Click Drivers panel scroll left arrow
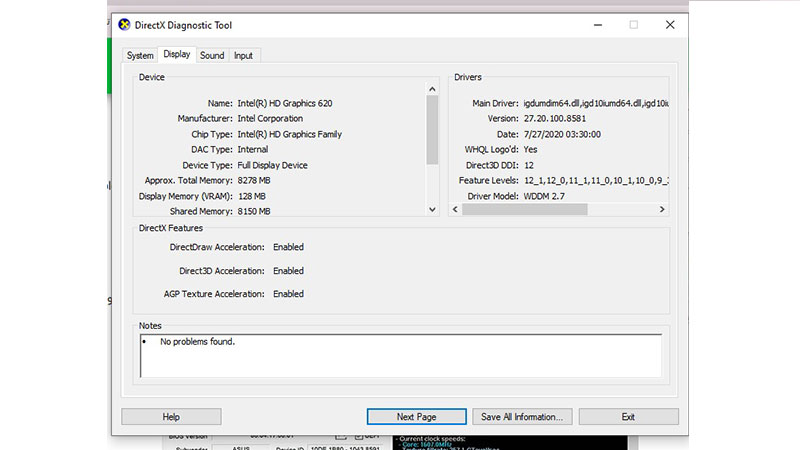 click(455, 209)
